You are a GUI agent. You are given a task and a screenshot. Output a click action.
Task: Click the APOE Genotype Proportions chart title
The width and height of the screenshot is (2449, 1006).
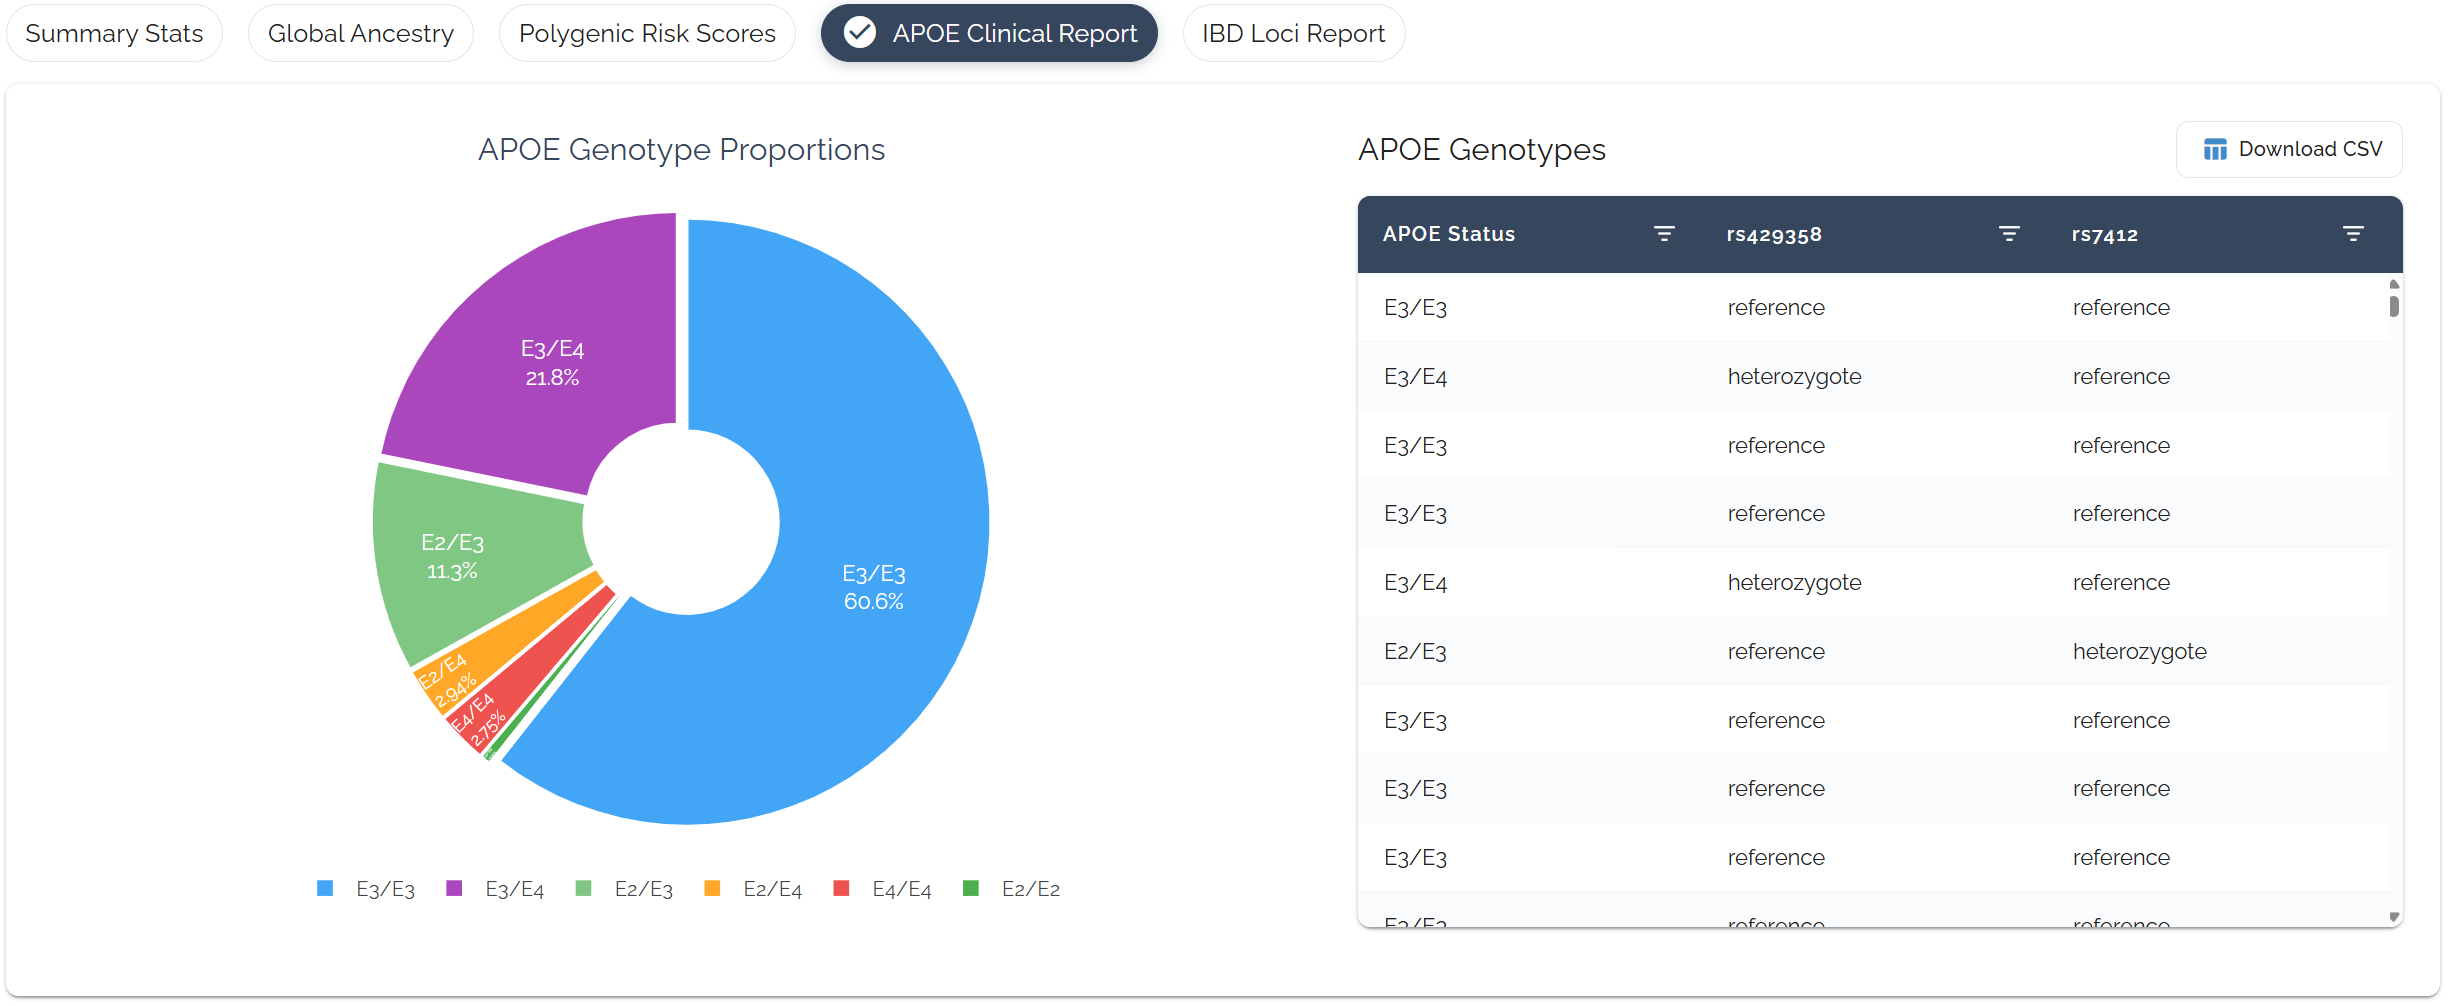(681, 150)
